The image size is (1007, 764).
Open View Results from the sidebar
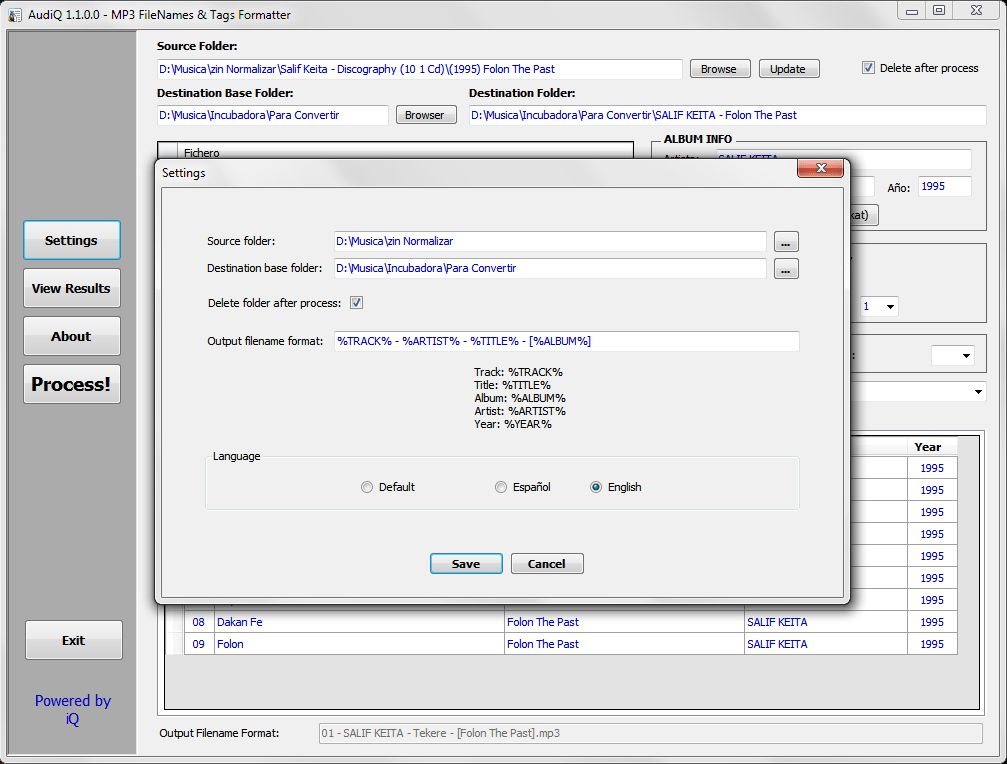tap(72, 288)
